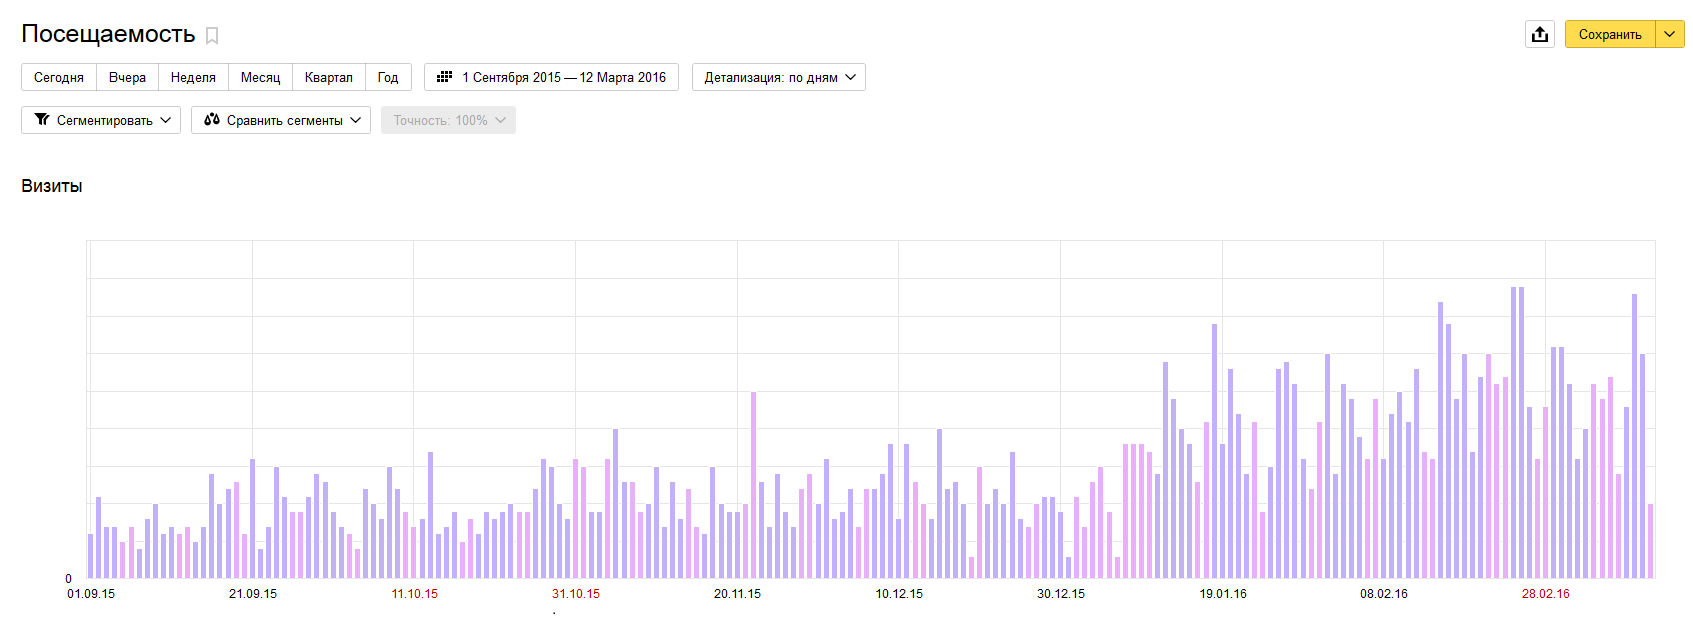The image size is (1693, 634).
Task: Open the calendar icon date picker
Action: (x=445, y=77)
